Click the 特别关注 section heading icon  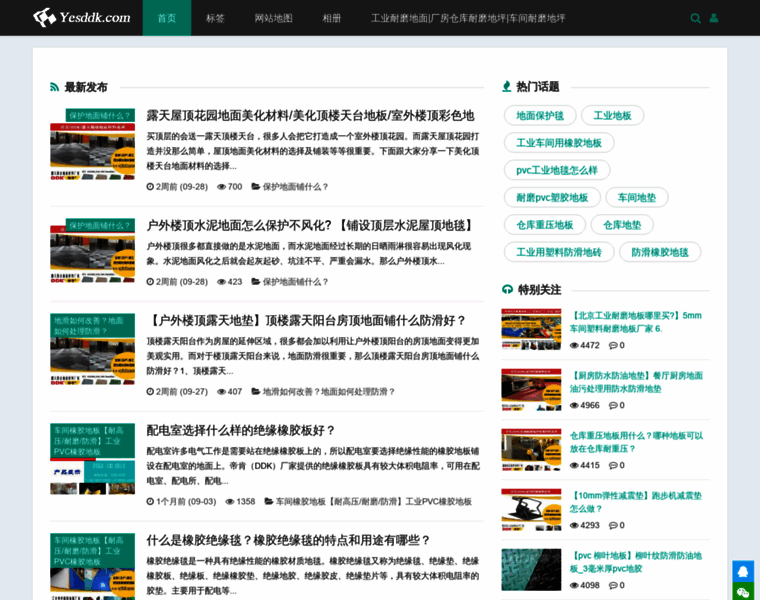pyautogui.click(x=507, y=290)
